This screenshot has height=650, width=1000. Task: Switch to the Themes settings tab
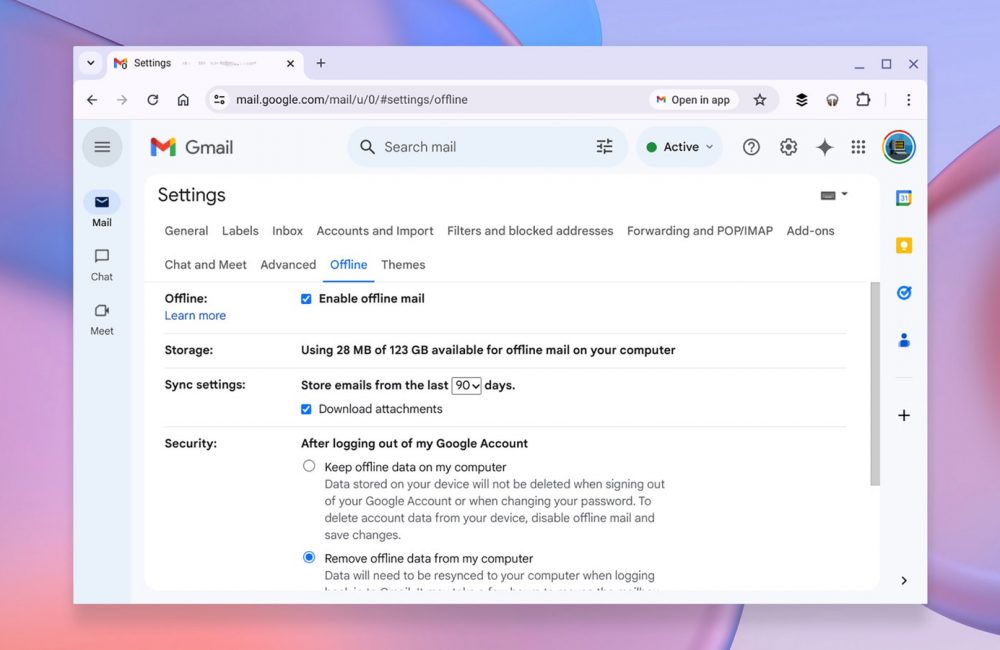tap(403, 265)
